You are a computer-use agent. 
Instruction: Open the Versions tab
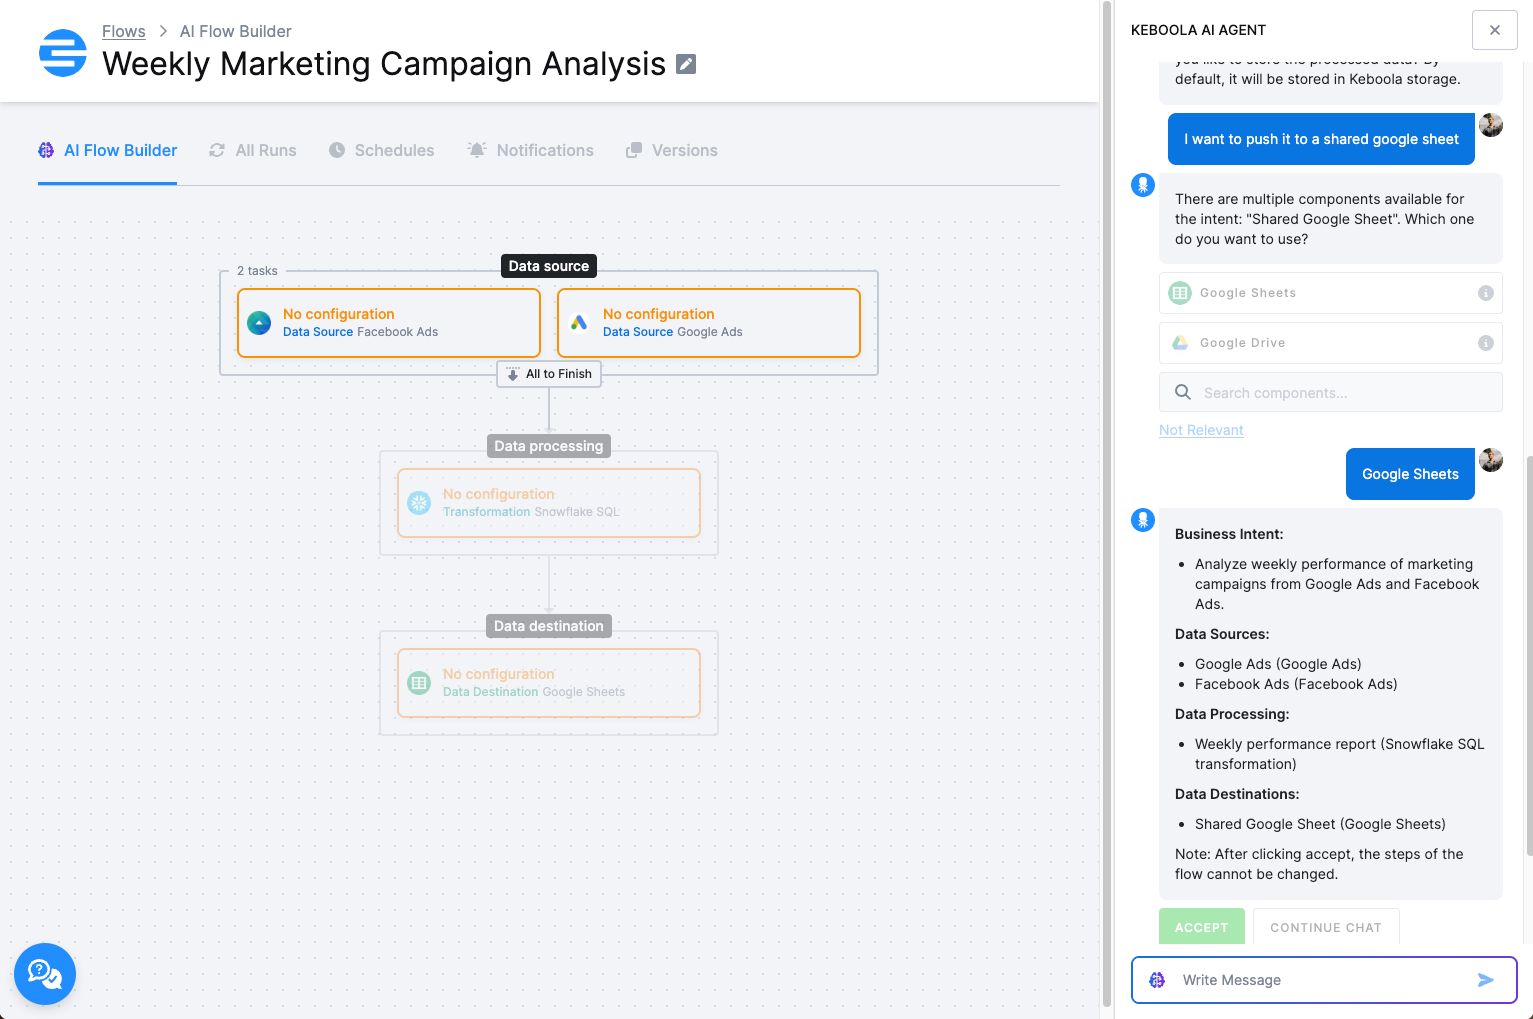pos(672,151)
